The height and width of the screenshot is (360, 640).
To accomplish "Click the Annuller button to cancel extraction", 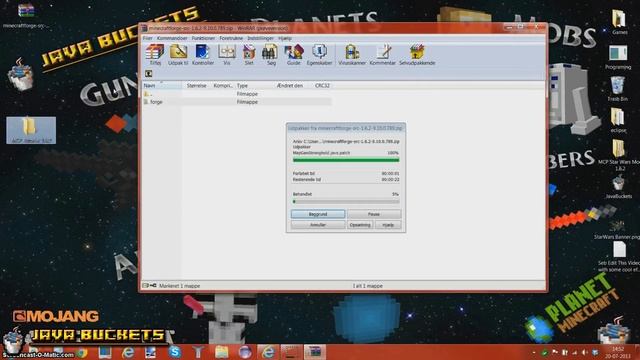I will click(x=318, y=225).
